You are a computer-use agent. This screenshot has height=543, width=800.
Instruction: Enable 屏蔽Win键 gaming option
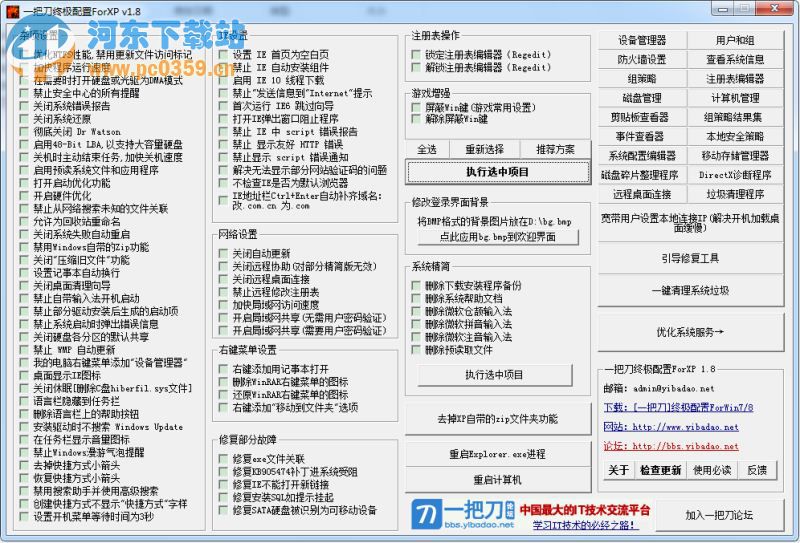point(416,107)
